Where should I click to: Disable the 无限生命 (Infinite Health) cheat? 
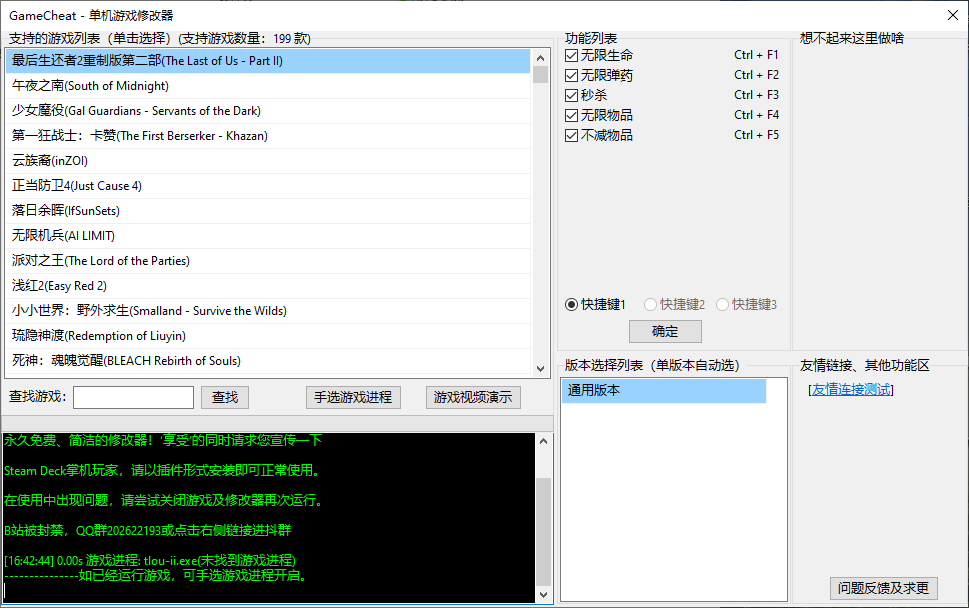coord(571,55)
